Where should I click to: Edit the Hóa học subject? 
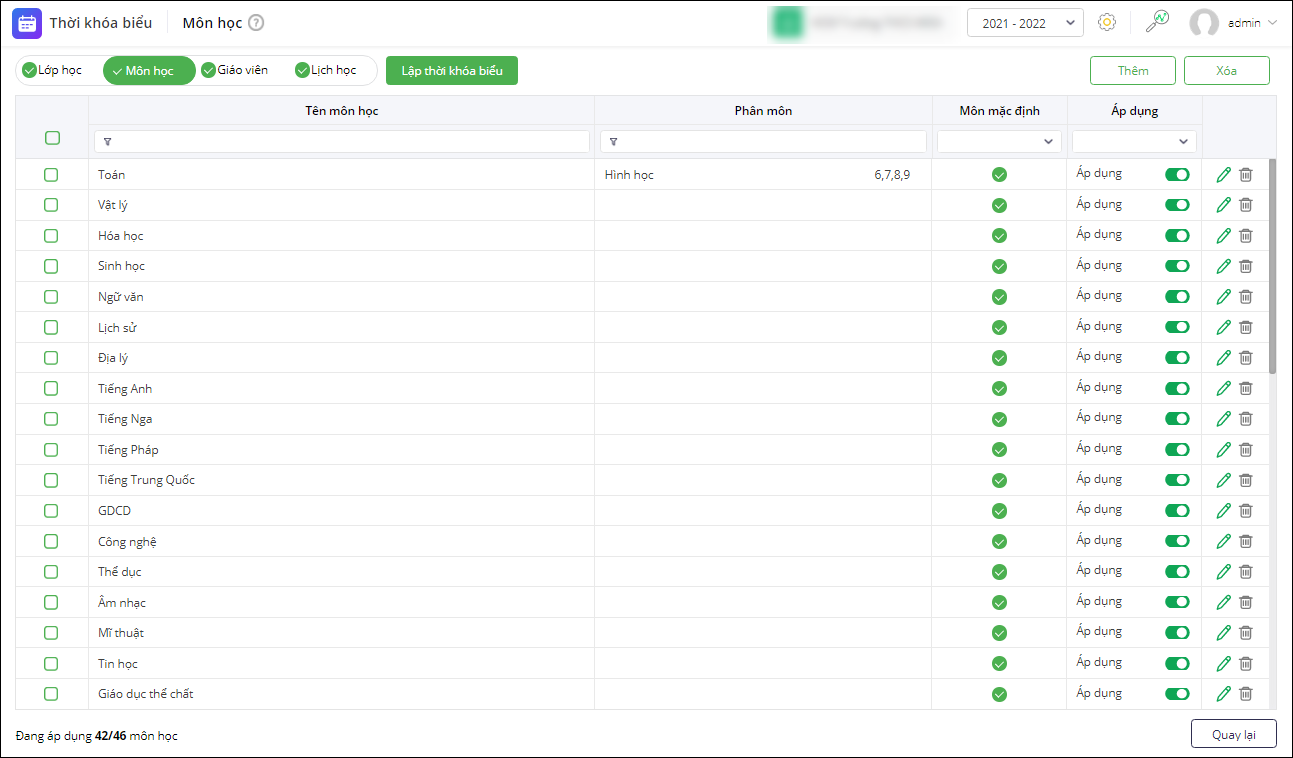[x=1223, y=236]
